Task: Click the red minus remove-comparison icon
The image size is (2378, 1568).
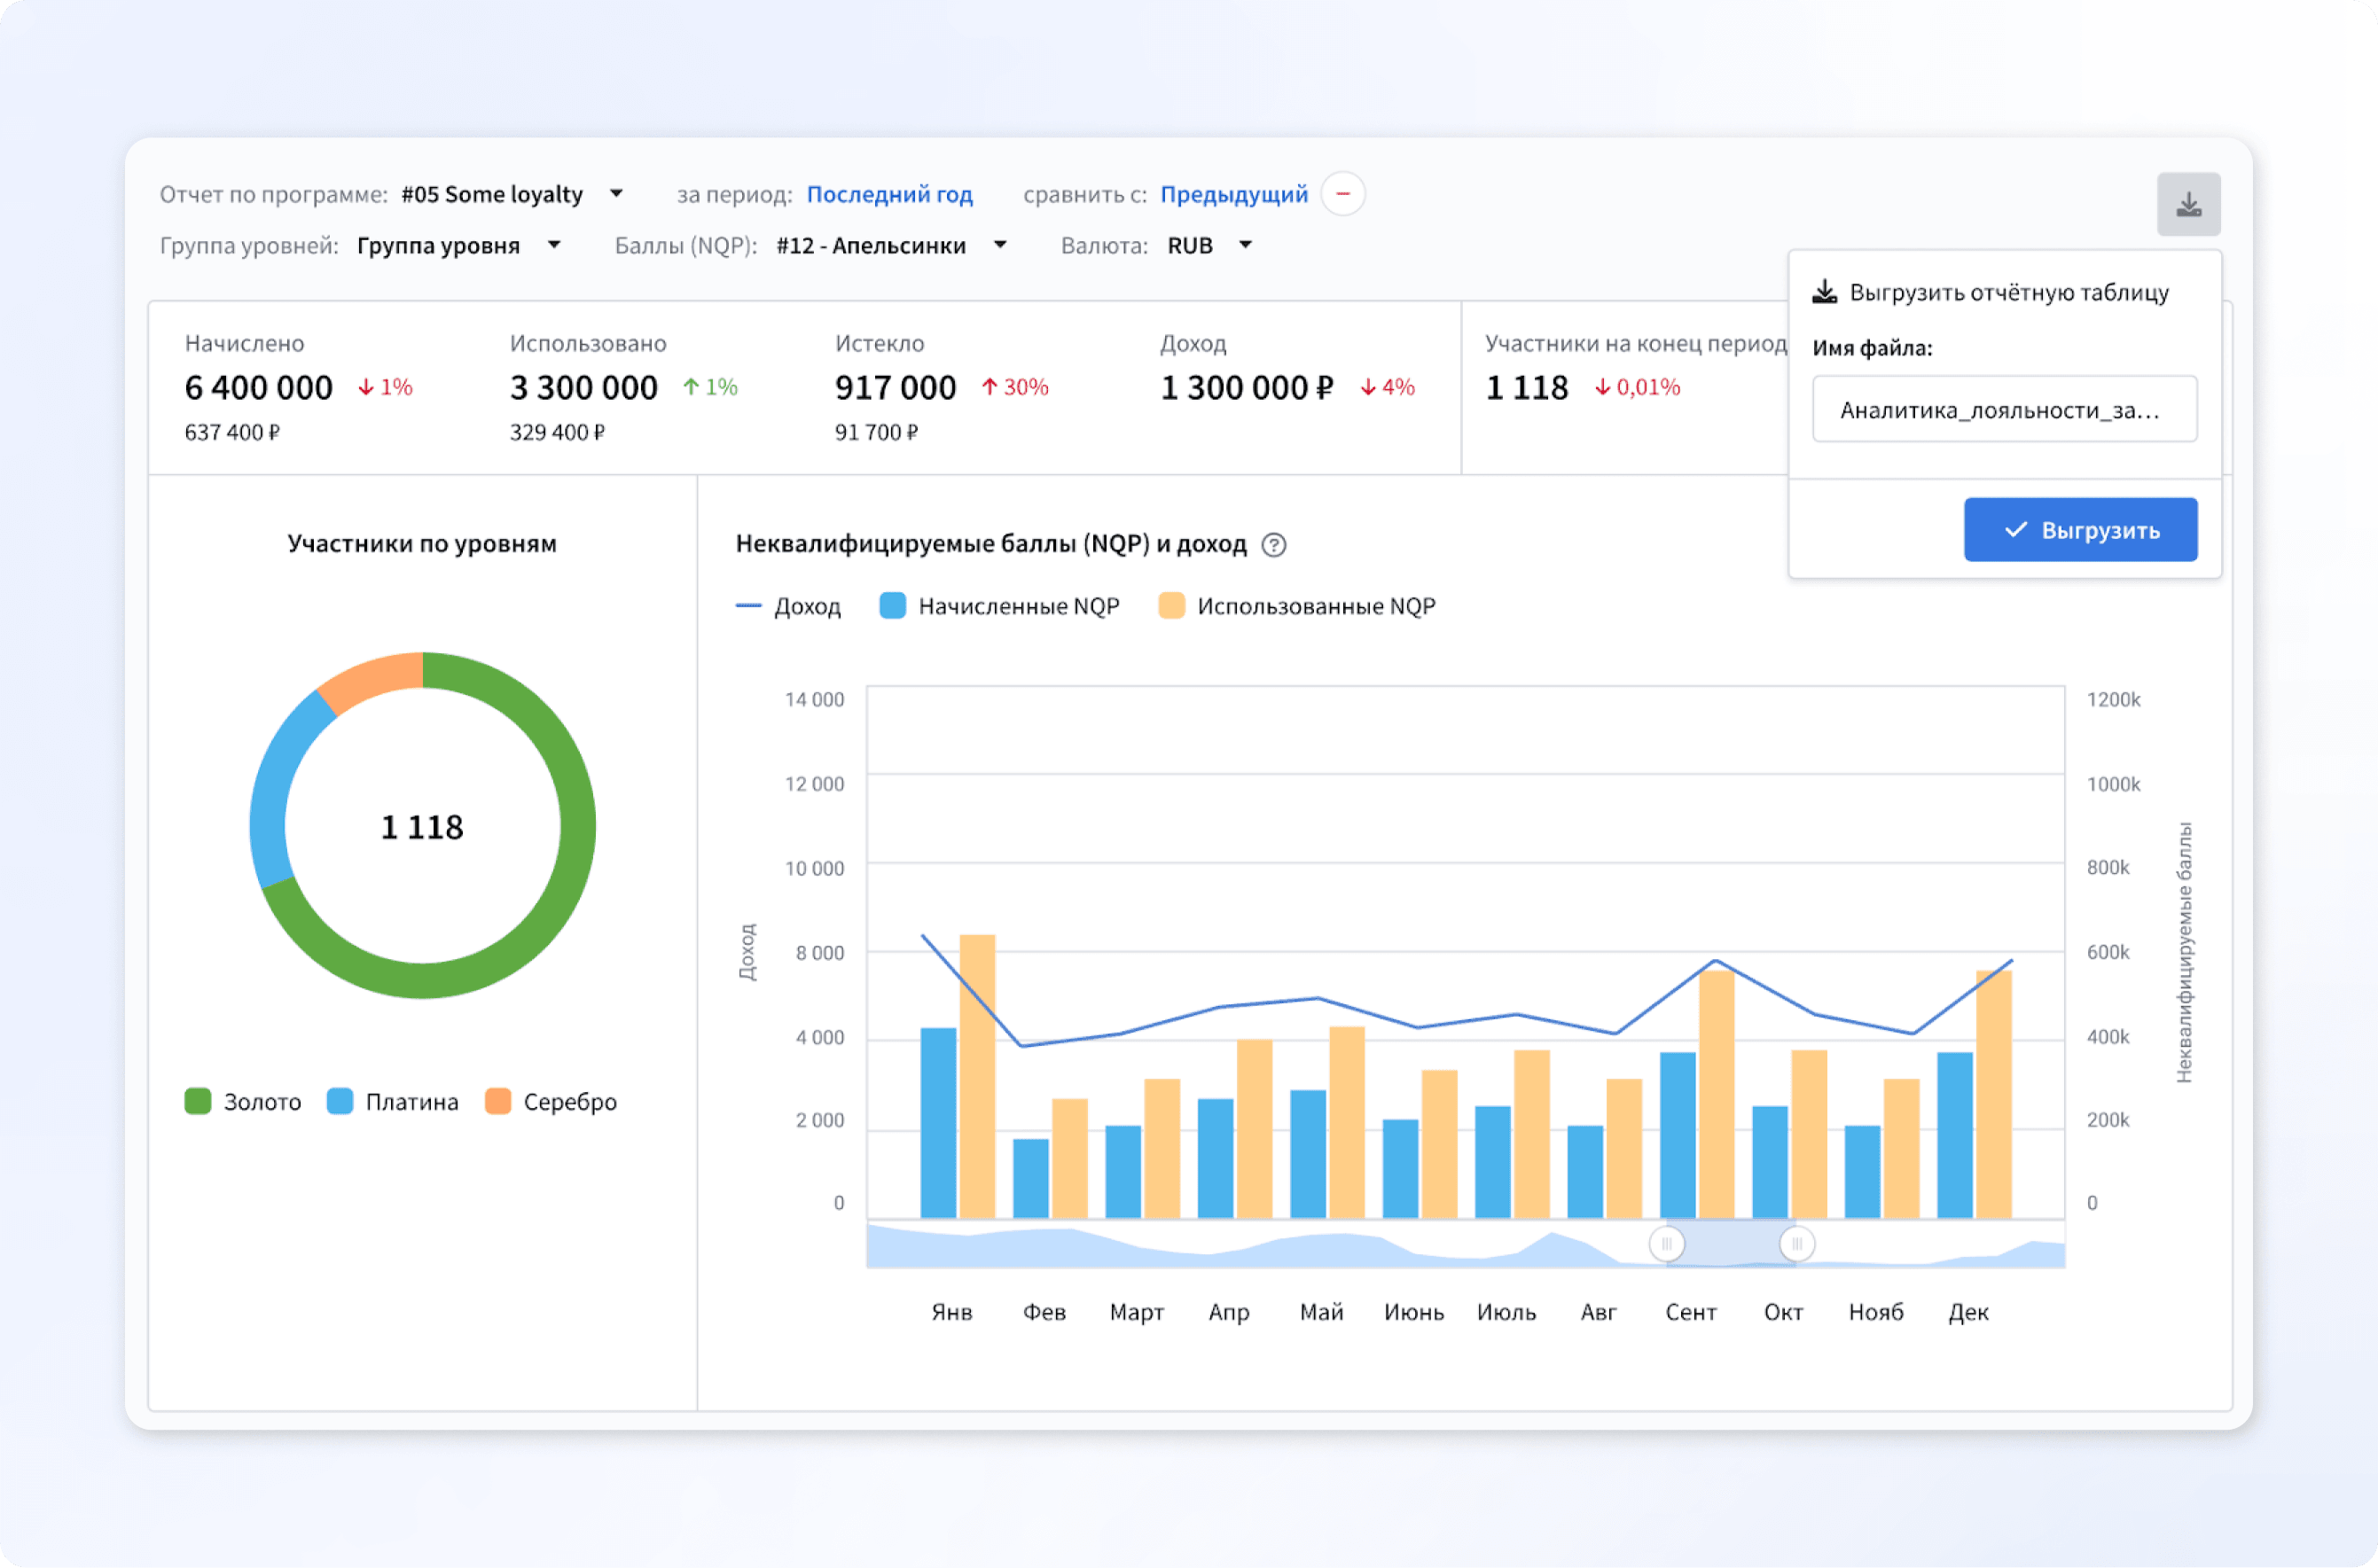Action: pyautogui.click(x=1343, y=194)
